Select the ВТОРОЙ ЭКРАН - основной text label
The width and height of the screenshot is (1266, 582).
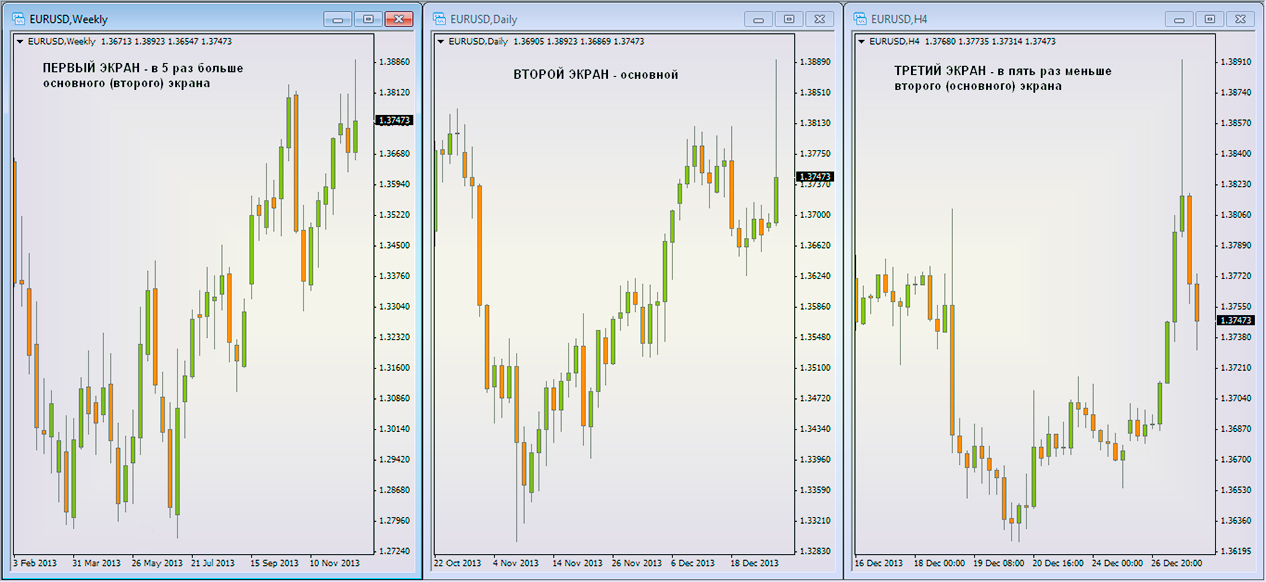coord(596,75)
